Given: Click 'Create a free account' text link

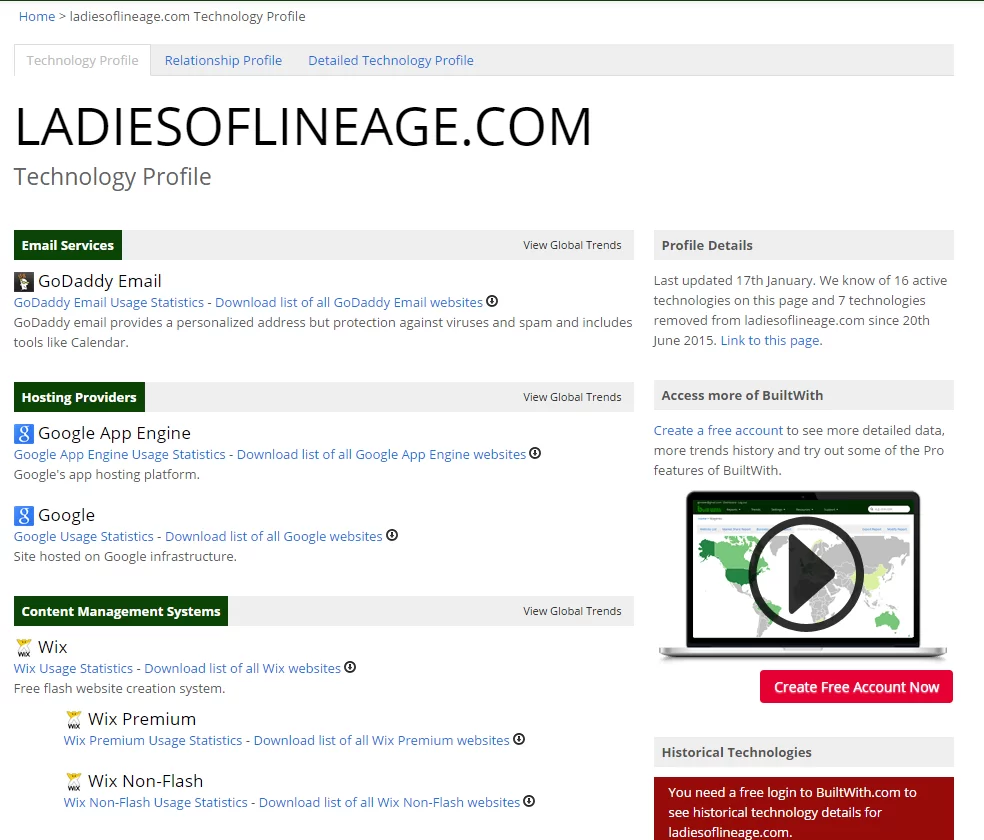Looking at the screenshot, I should click(x=718, y=430).
